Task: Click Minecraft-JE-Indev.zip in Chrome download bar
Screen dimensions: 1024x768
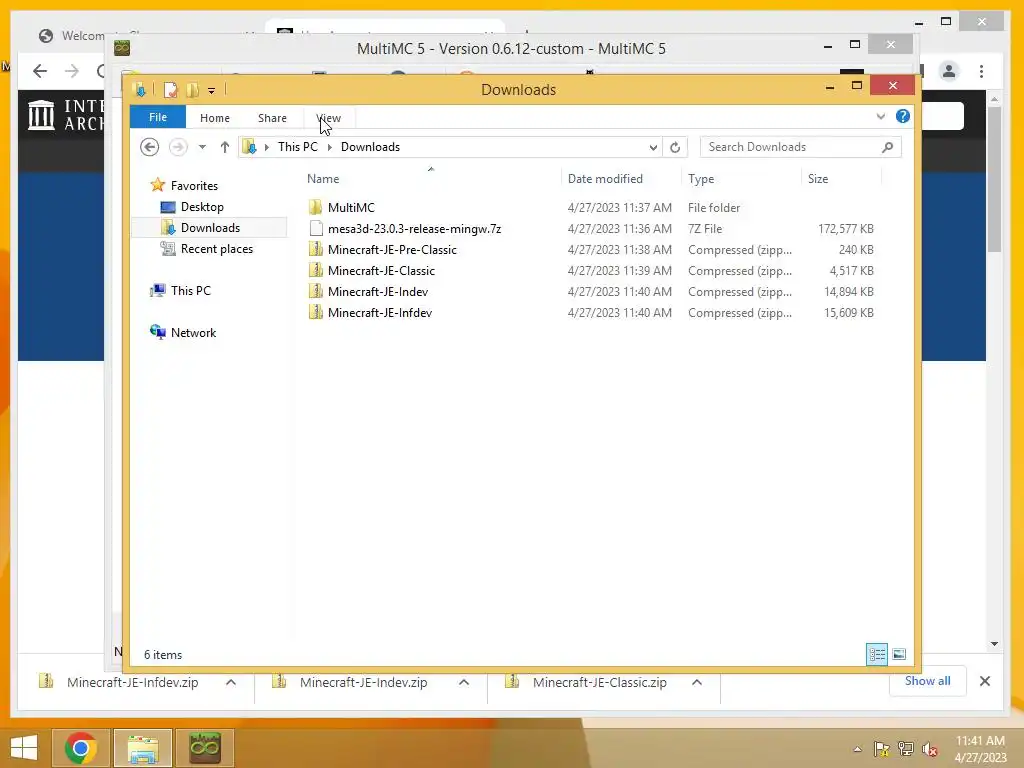Action: click(364, 682)
